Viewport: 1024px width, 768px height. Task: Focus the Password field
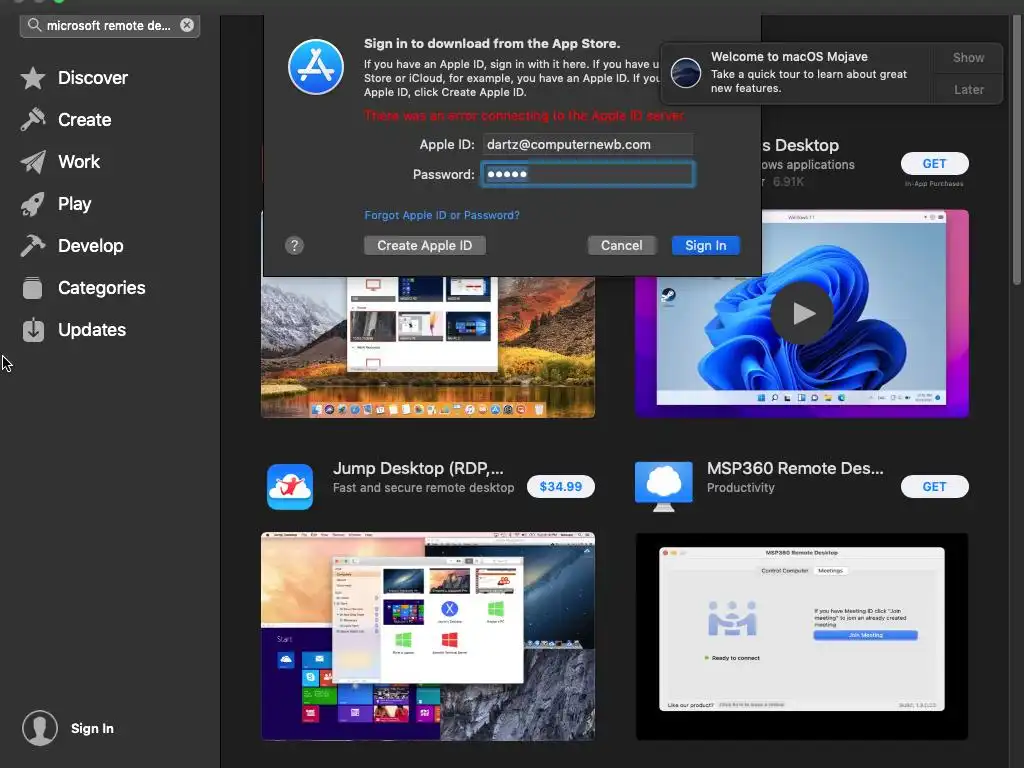click(588, 174)
